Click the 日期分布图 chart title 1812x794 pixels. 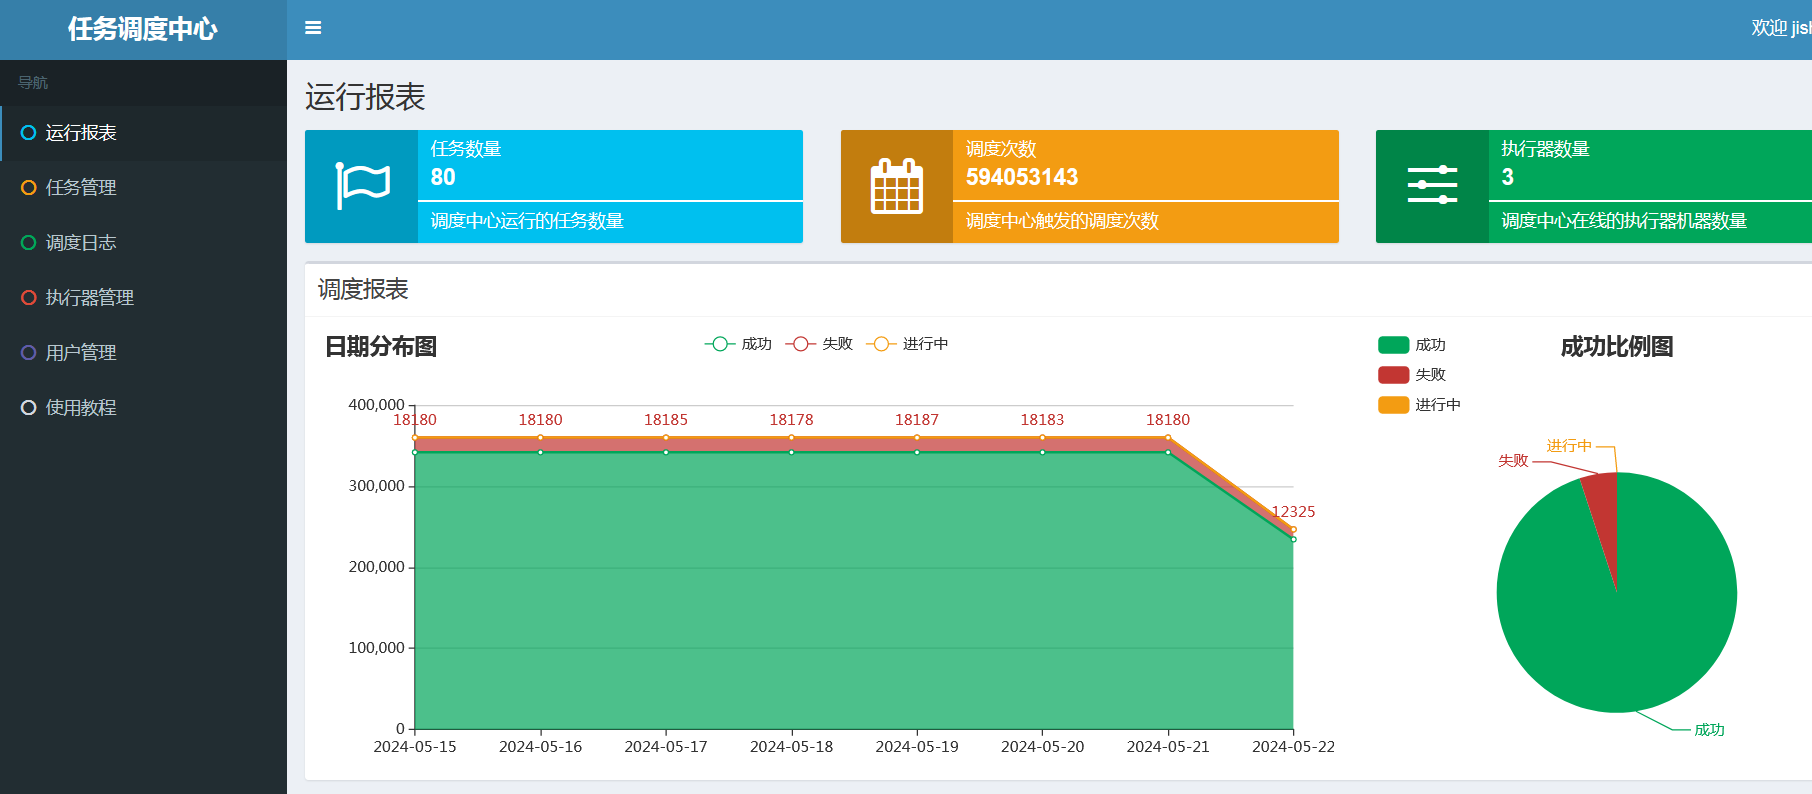tap(381, 347)
